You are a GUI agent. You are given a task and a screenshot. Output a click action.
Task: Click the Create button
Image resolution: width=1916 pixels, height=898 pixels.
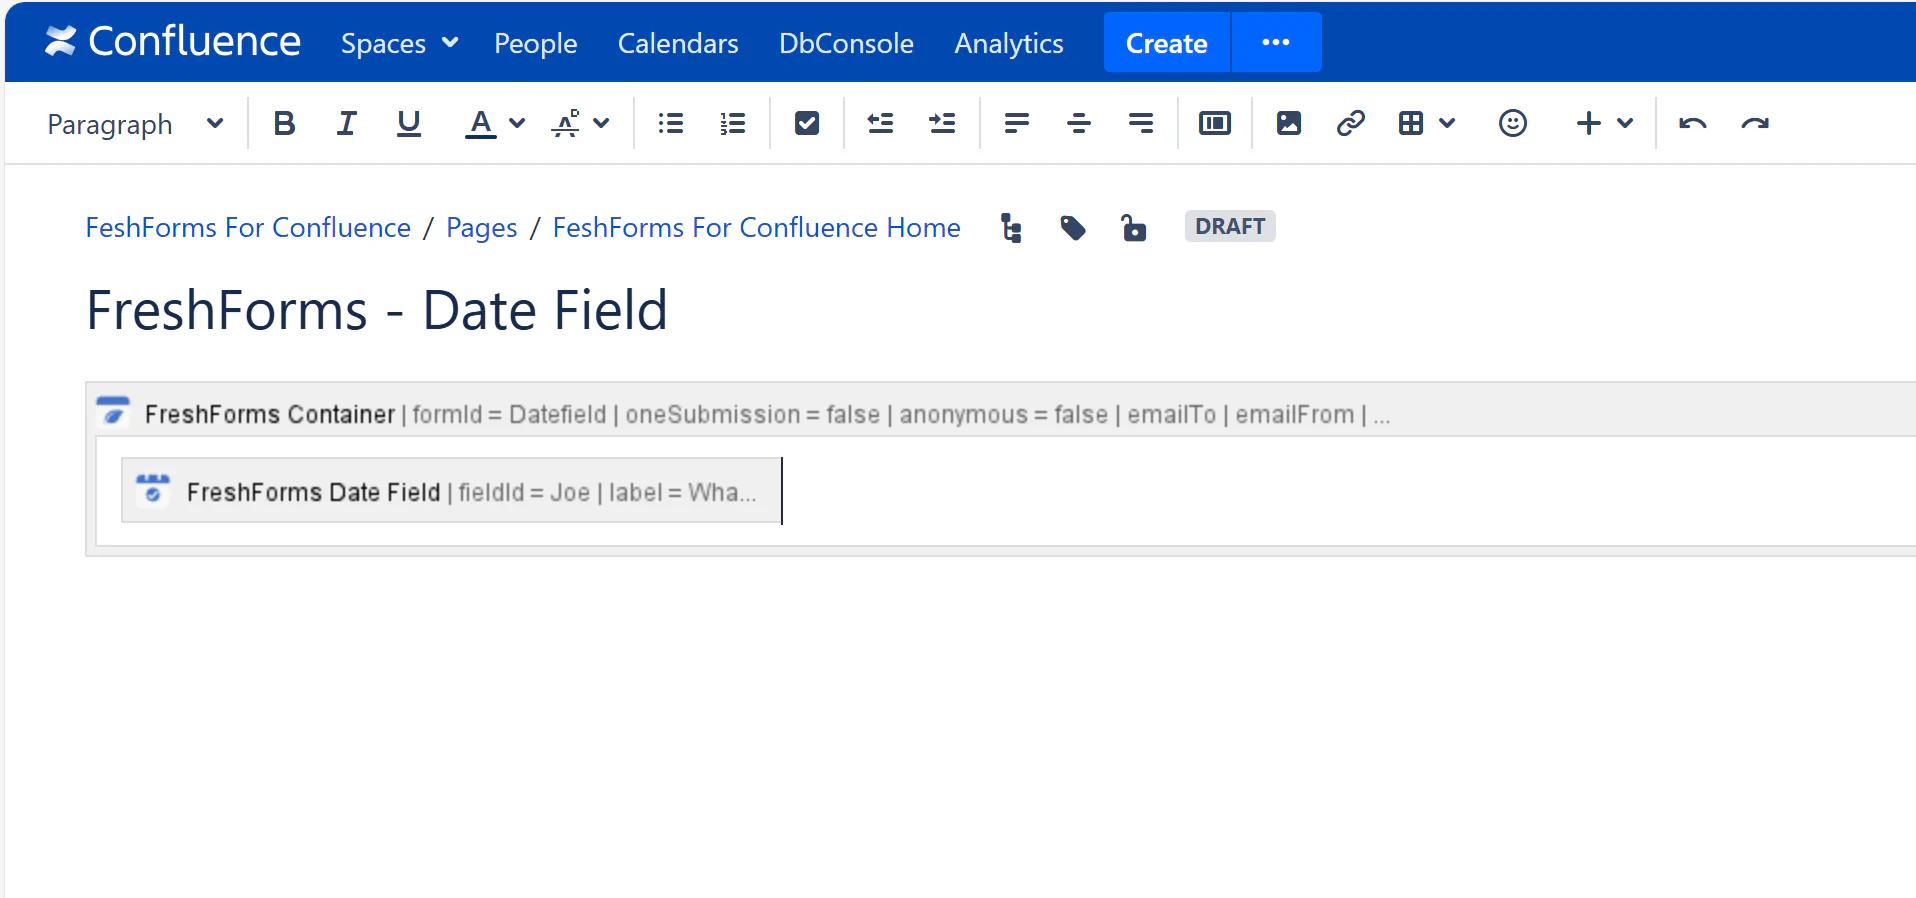click(1166, 43)
